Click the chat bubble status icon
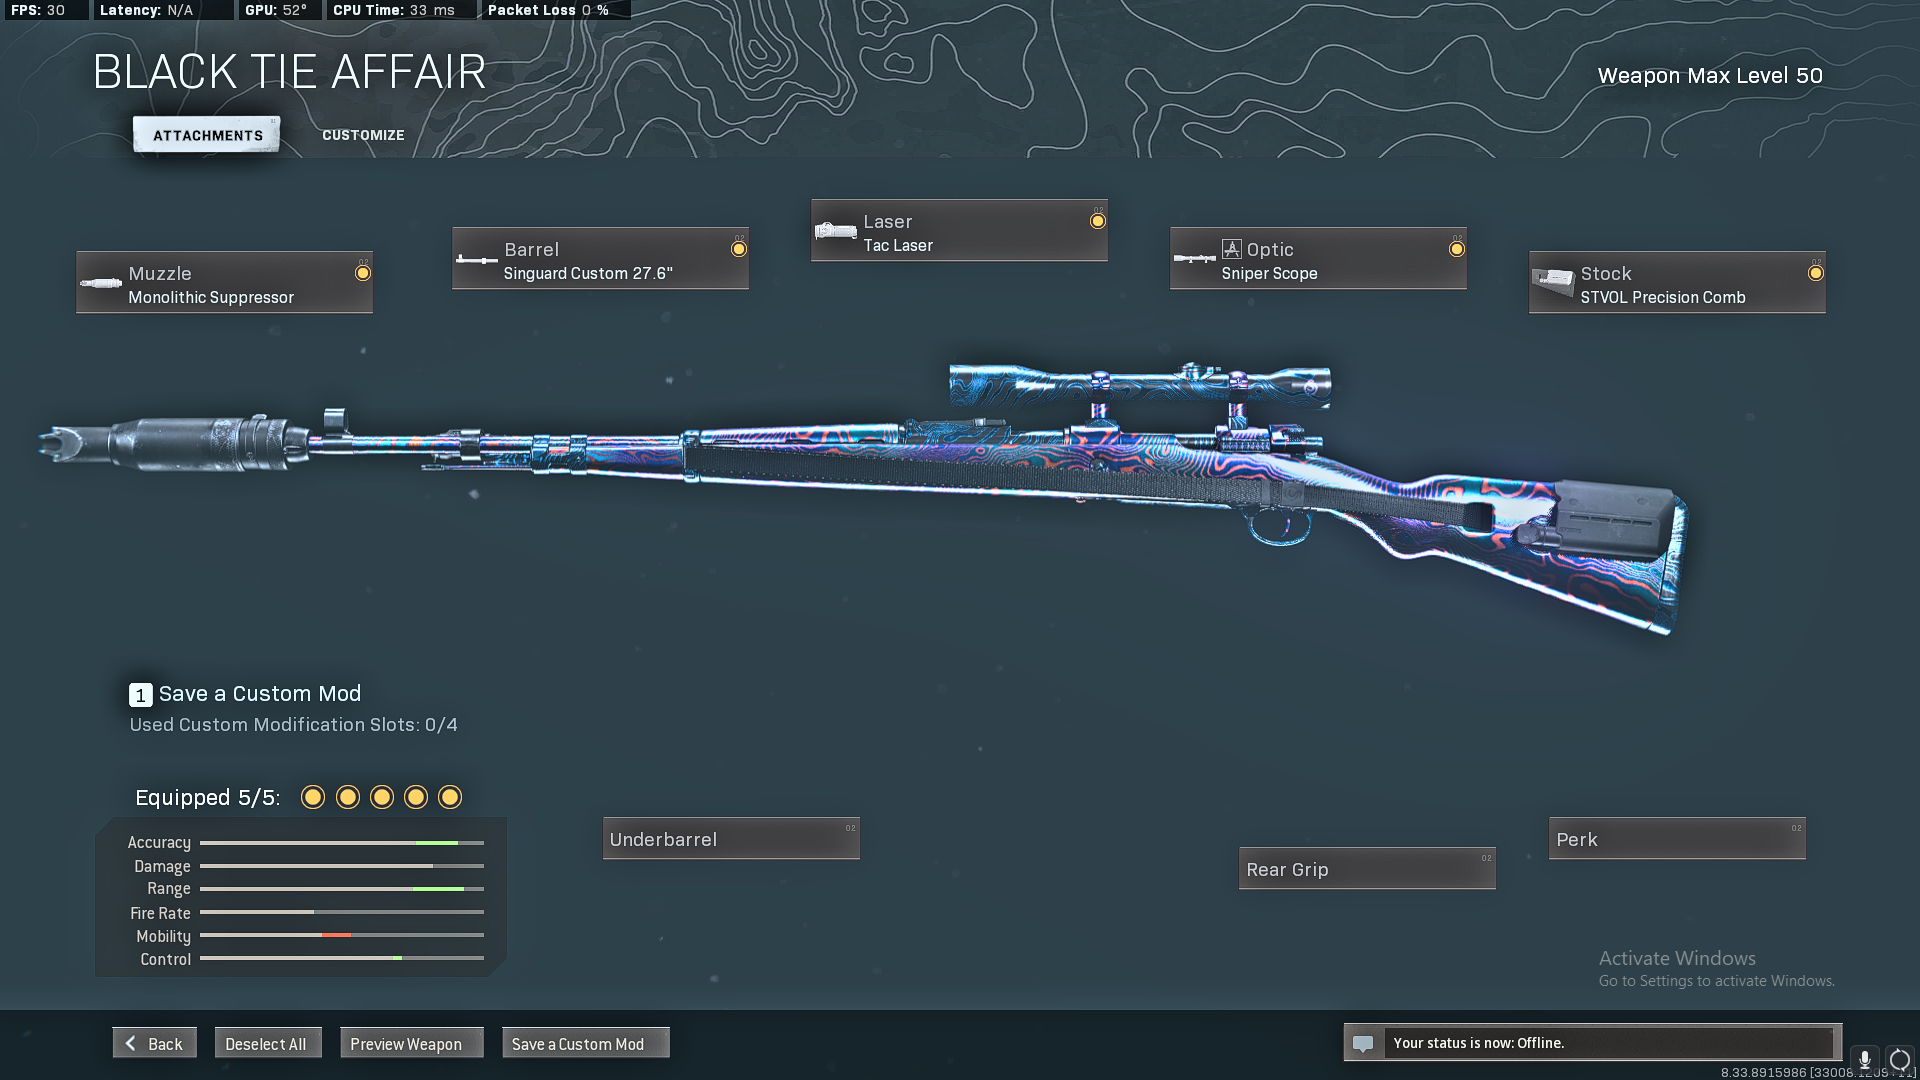 [1363, 1044]
